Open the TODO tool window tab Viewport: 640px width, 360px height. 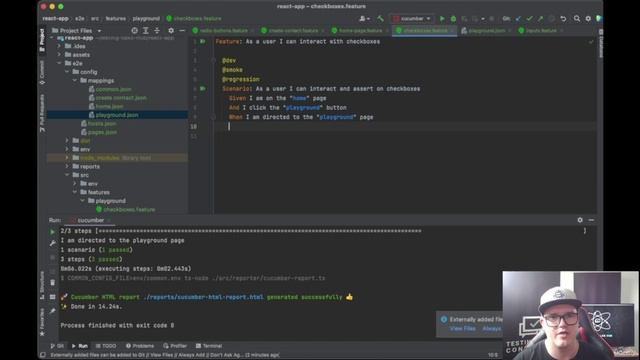click(106, 346)
